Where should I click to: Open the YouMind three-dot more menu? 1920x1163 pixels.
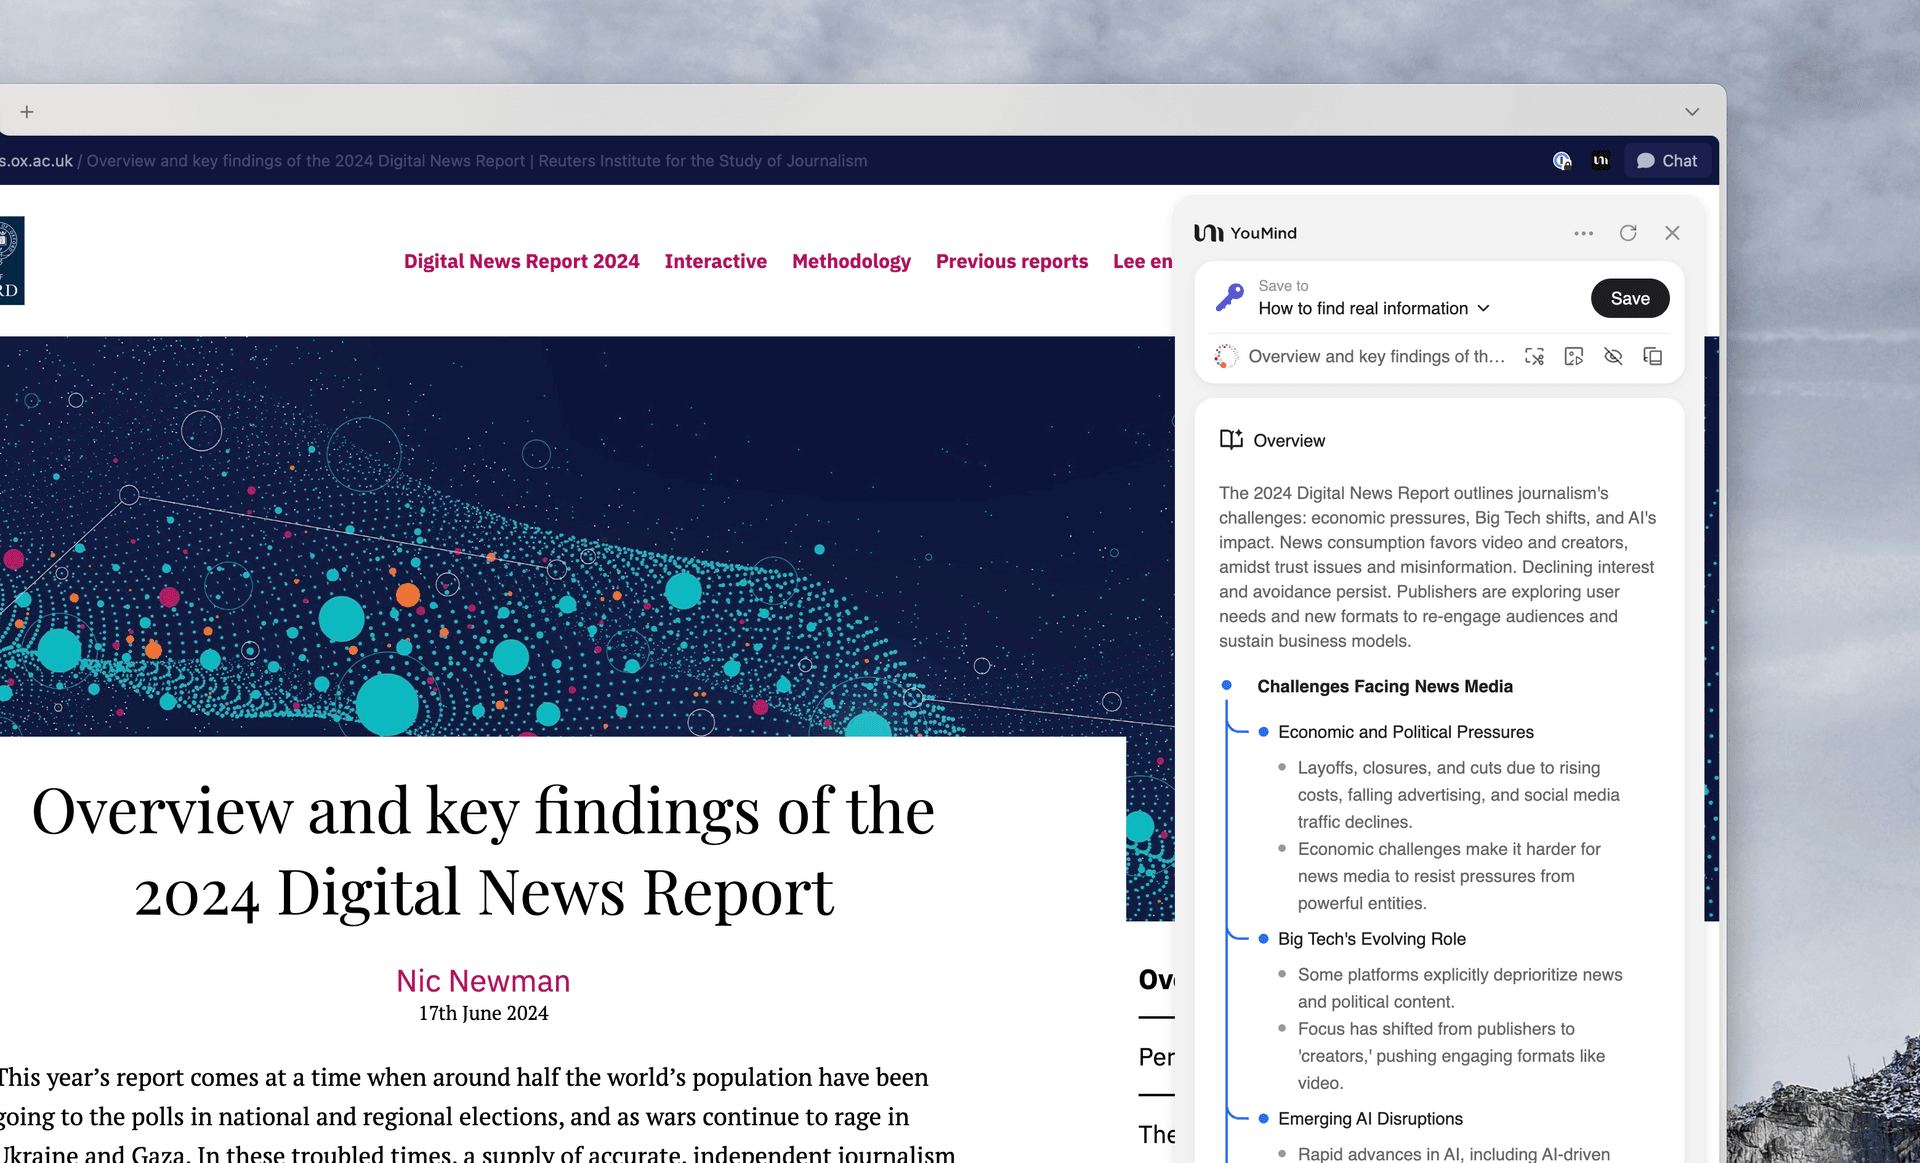(x=1583, y=233)
